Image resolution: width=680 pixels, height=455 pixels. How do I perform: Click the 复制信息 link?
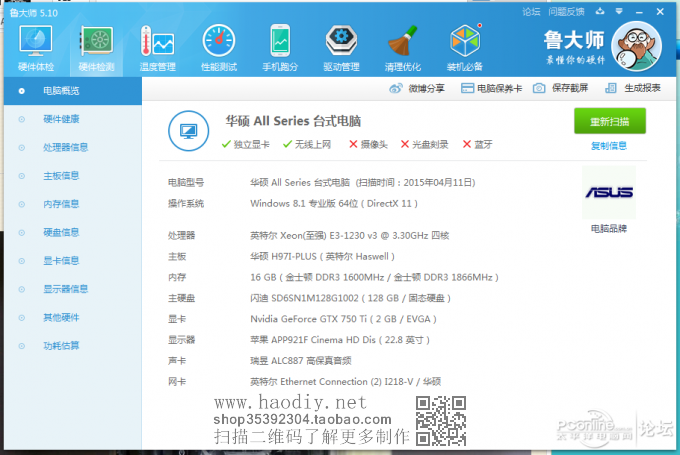609,146
